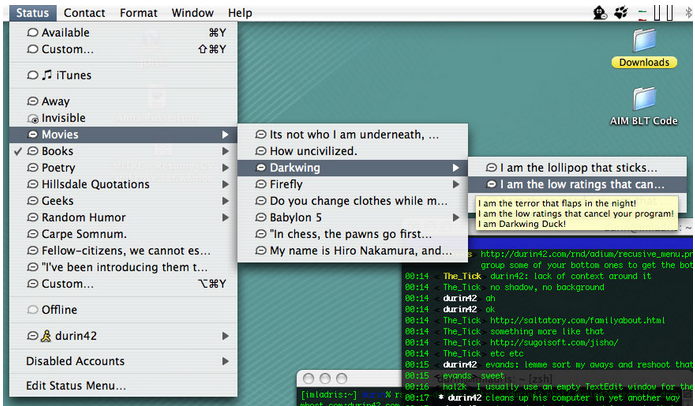Click the Movies away bubble icon
This screenshot has height=406, width=695.
tap(32, 134)
